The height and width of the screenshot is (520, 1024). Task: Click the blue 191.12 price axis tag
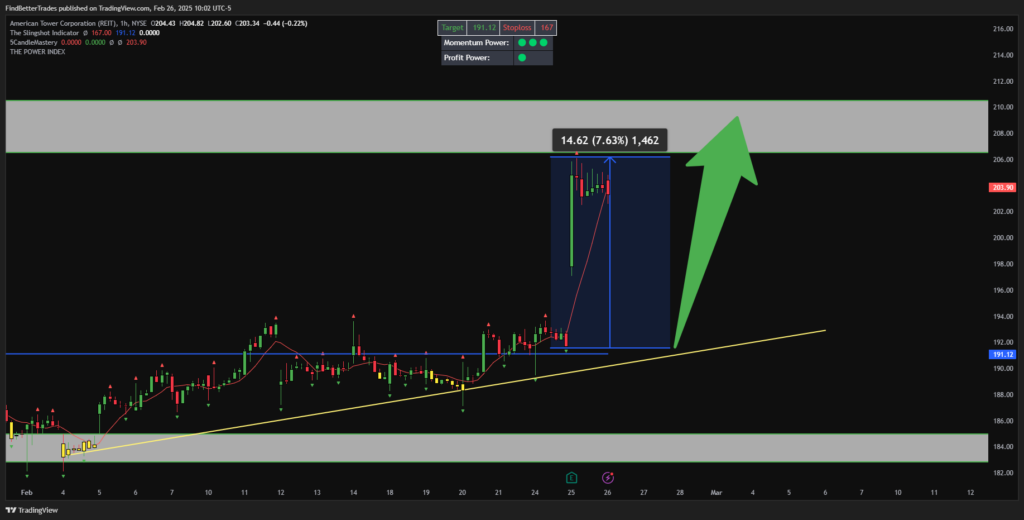pyautogui.click(x=1002, y=355)
